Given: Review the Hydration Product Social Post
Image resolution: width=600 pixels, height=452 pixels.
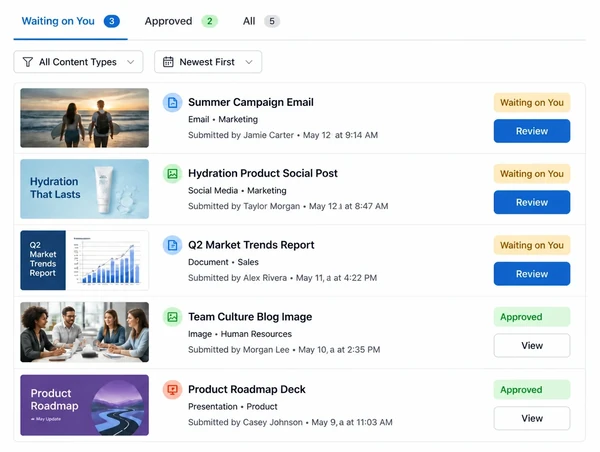Looking at the screenshot, I should [x=532, y=202].
